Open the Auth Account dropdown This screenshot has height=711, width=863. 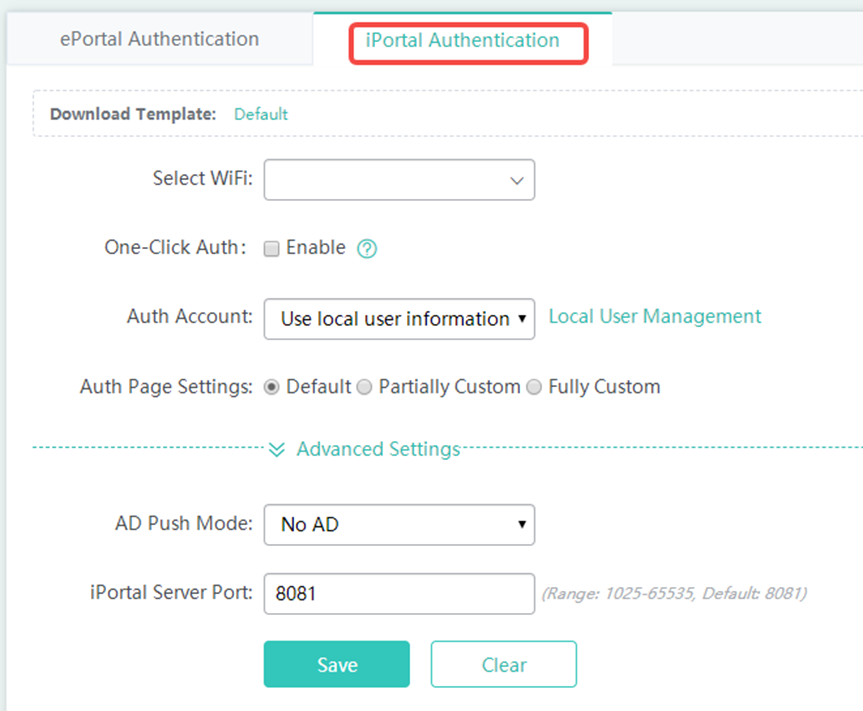point(398,319)
